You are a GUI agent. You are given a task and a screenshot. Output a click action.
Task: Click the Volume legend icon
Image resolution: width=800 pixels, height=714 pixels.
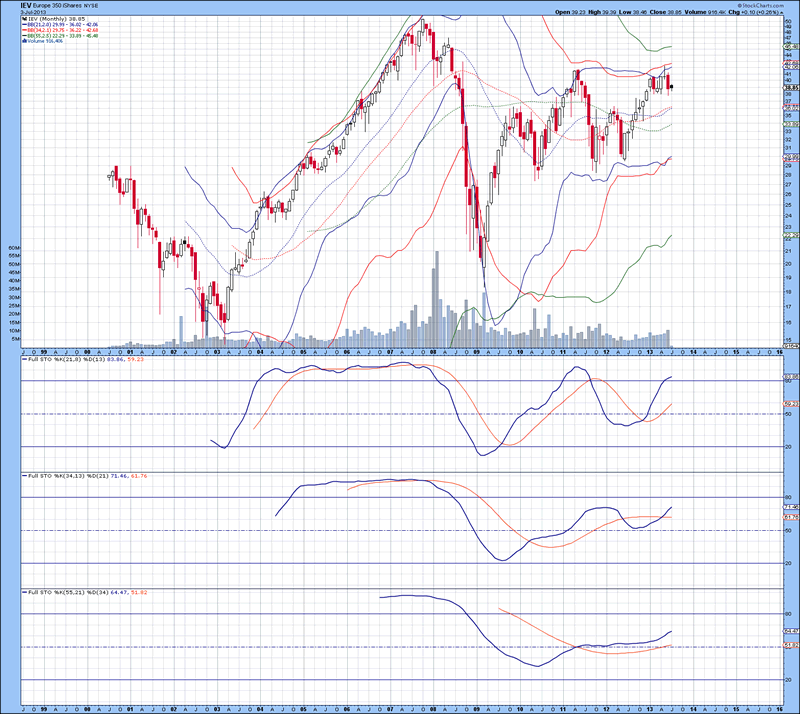click(x=24, y=41)
